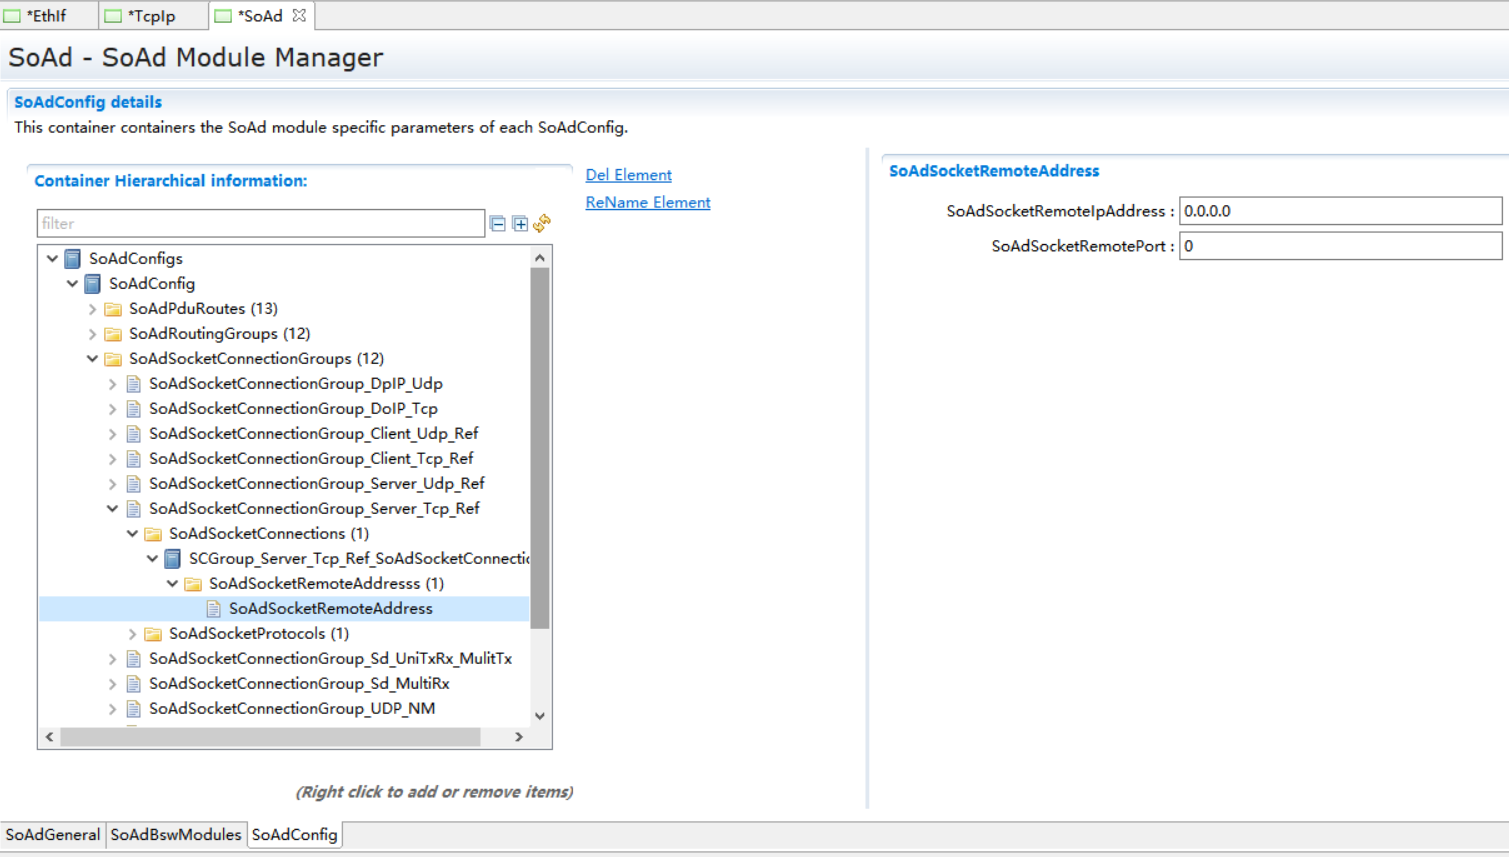The height and width of the screenshot is (857, 1509).
Task: Switch to the SoAdGeneral bottom tab
Action: [53, 834]
